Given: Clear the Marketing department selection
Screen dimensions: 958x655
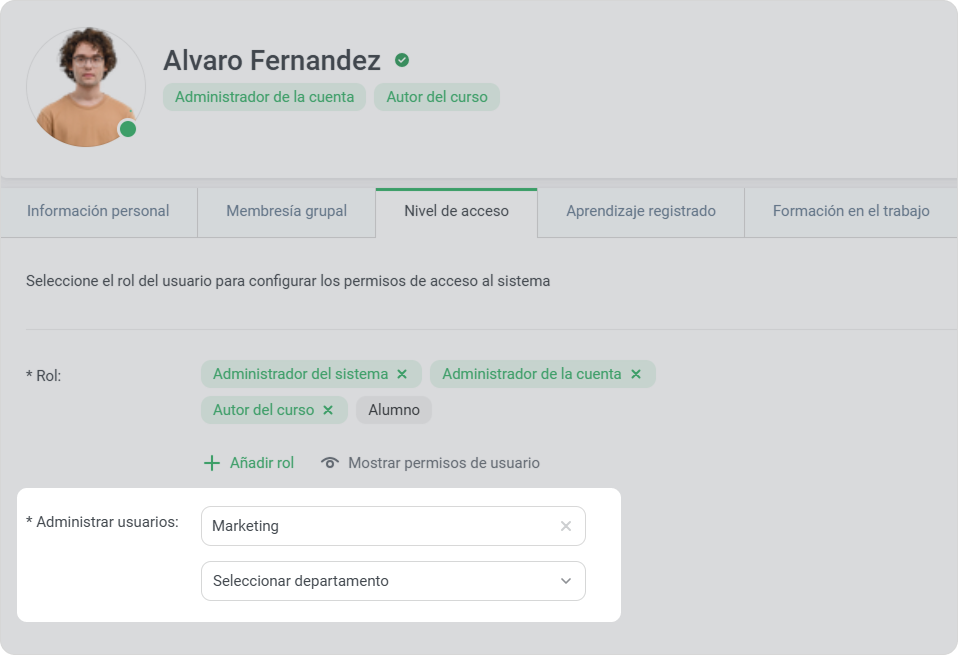Looking at the screenshot, I should click(x=566, y=526).
